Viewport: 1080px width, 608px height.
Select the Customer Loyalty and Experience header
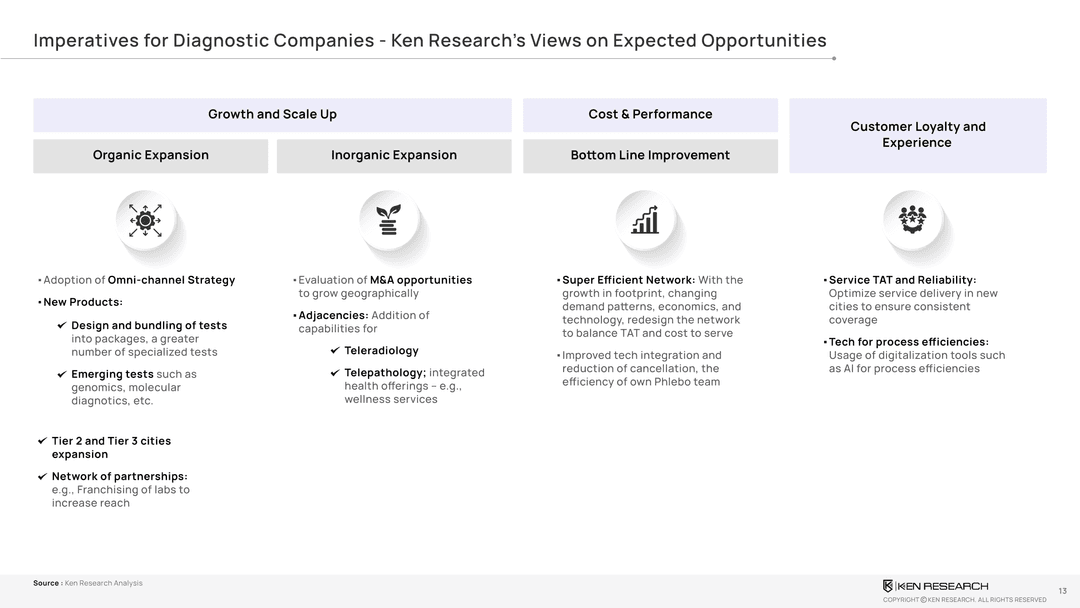click(918, 135)
